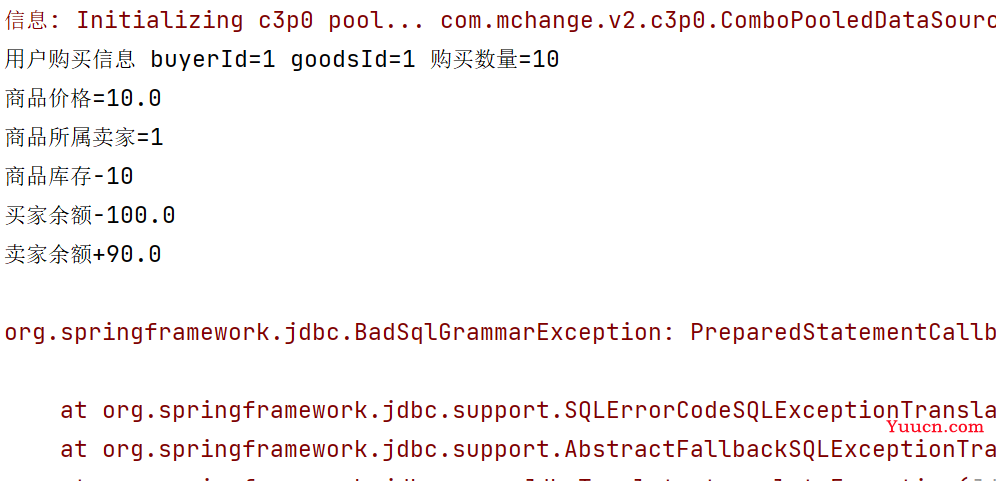The image size is (996, 481).
Task: Click the '用户购买信息' text
Action: (70, 60)
